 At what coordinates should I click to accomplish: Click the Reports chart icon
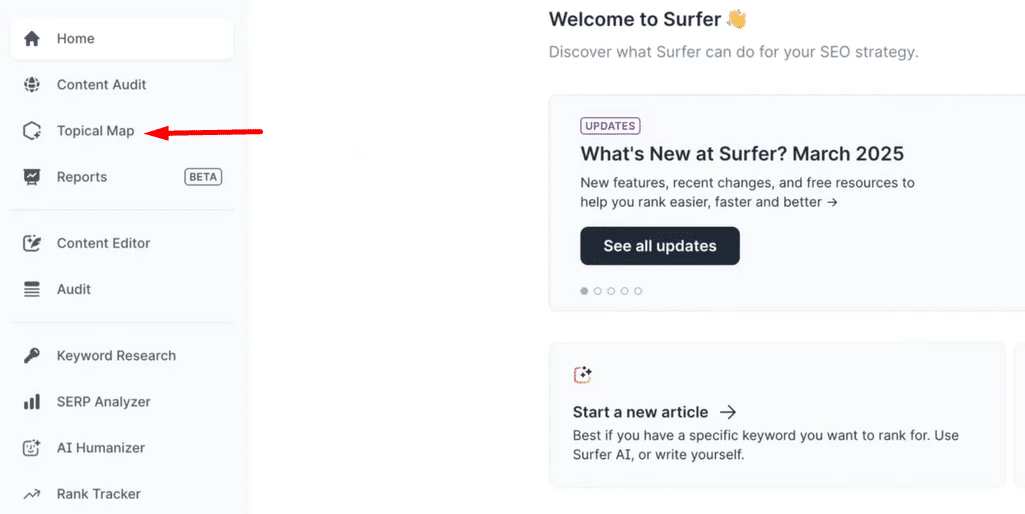32,177
